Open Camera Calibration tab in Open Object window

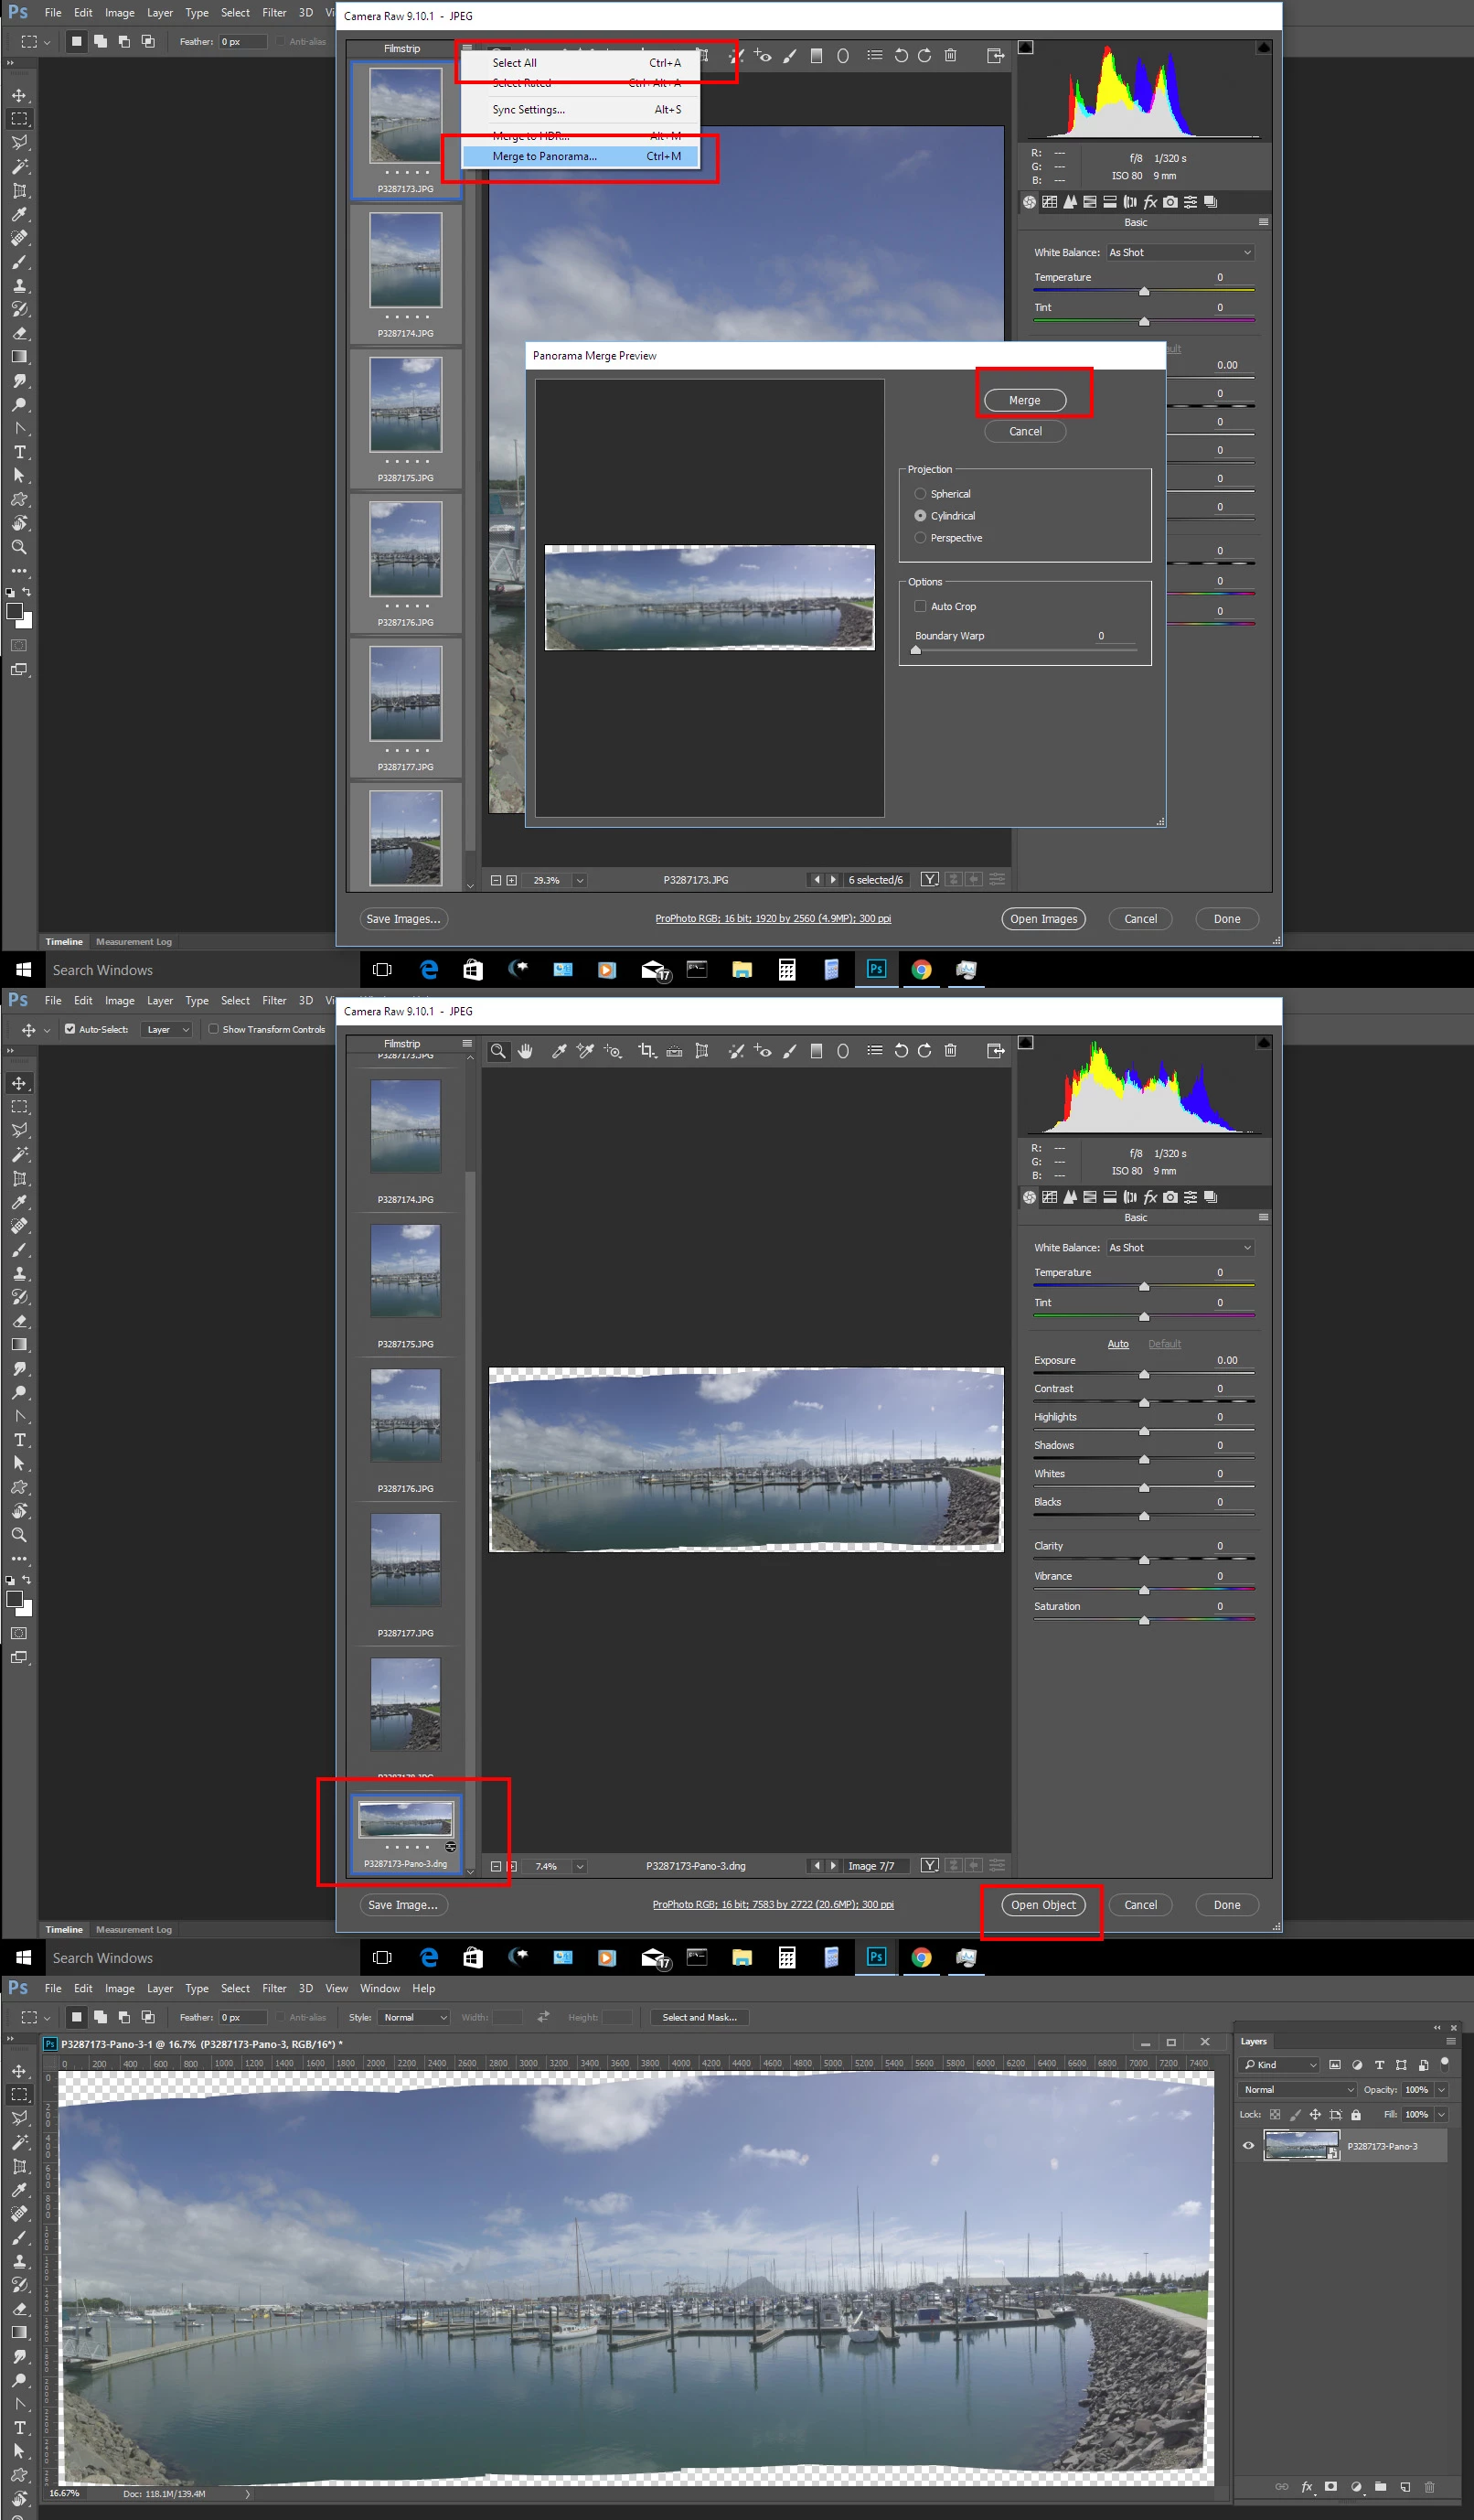[1170, 1197]
